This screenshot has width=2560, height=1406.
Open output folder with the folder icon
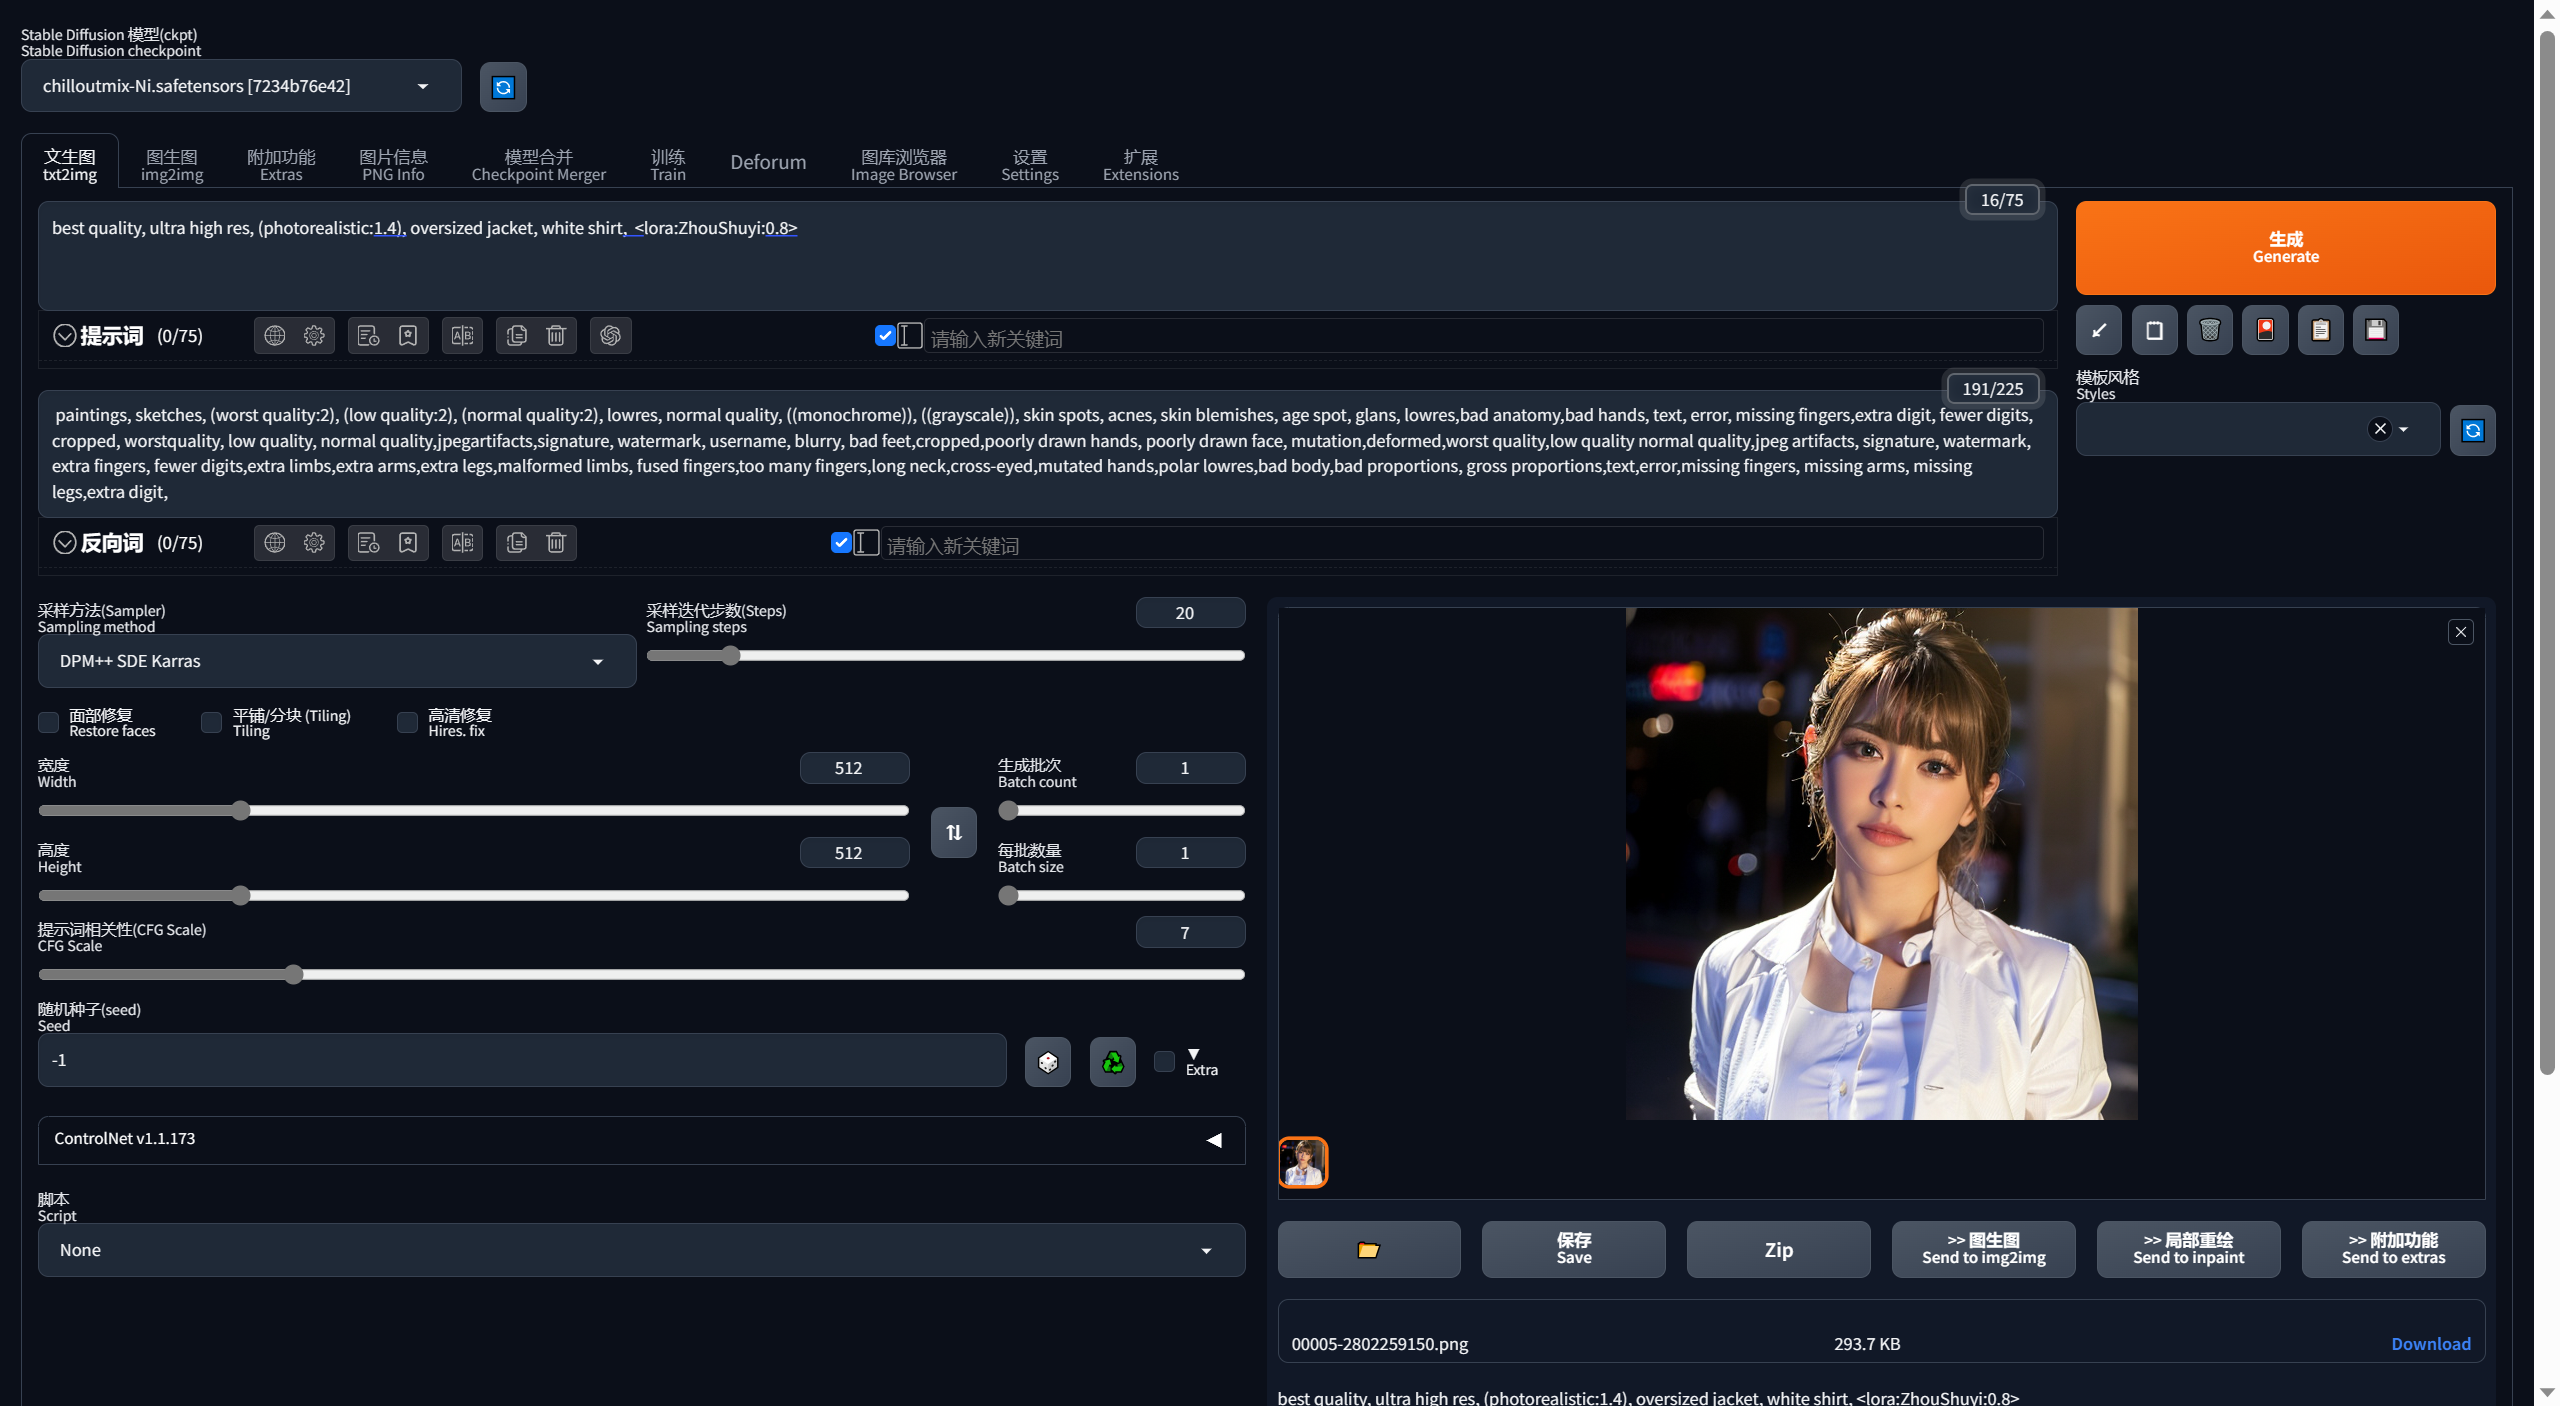(x=1369, y=1250)
